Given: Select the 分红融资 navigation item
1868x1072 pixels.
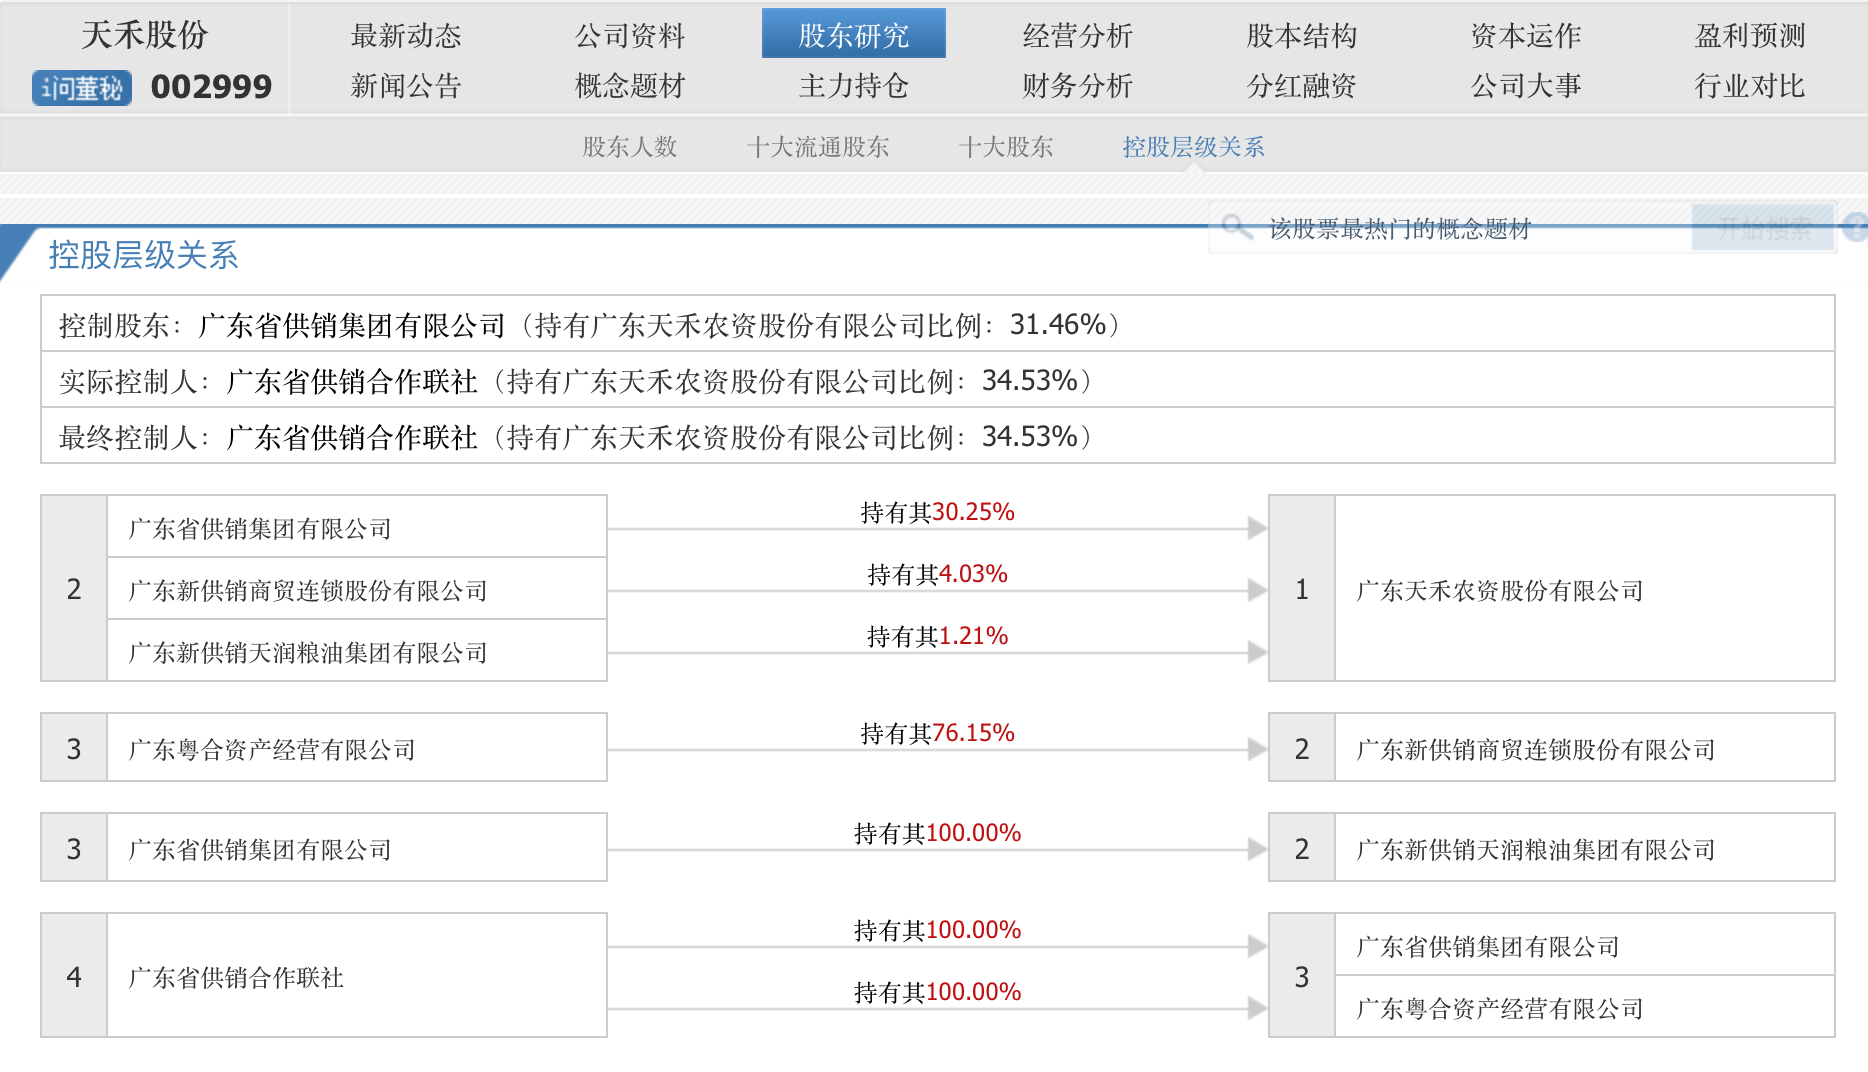Looking at the screenshot, I should coord(1302,86).
